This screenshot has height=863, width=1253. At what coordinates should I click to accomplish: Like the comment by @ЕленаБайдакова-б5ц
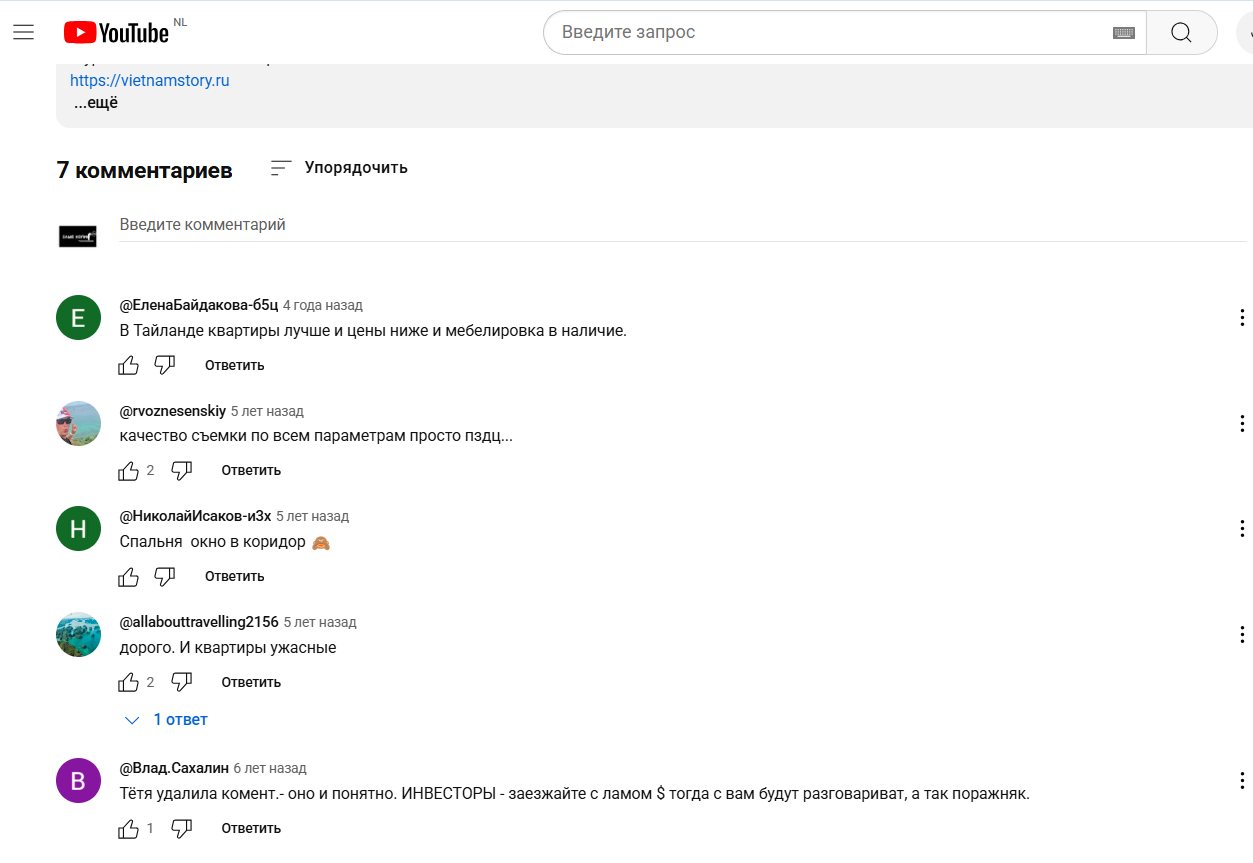(x=129, y=365)
